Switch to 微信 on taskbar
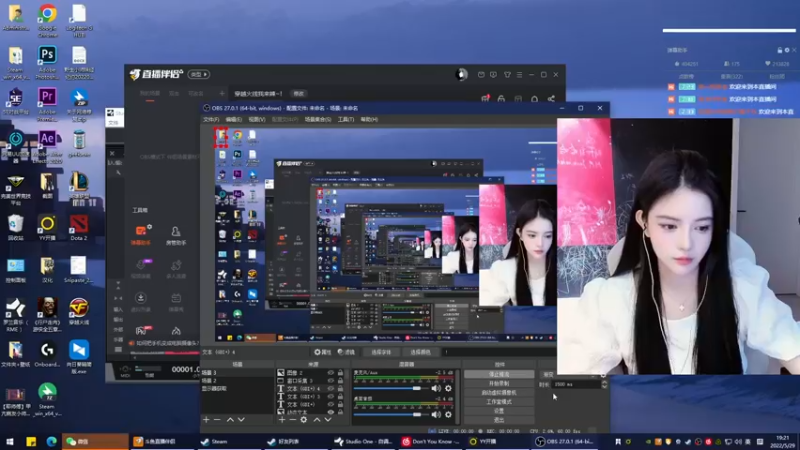Viewport: 800px width, 450px height. point(95,442)
